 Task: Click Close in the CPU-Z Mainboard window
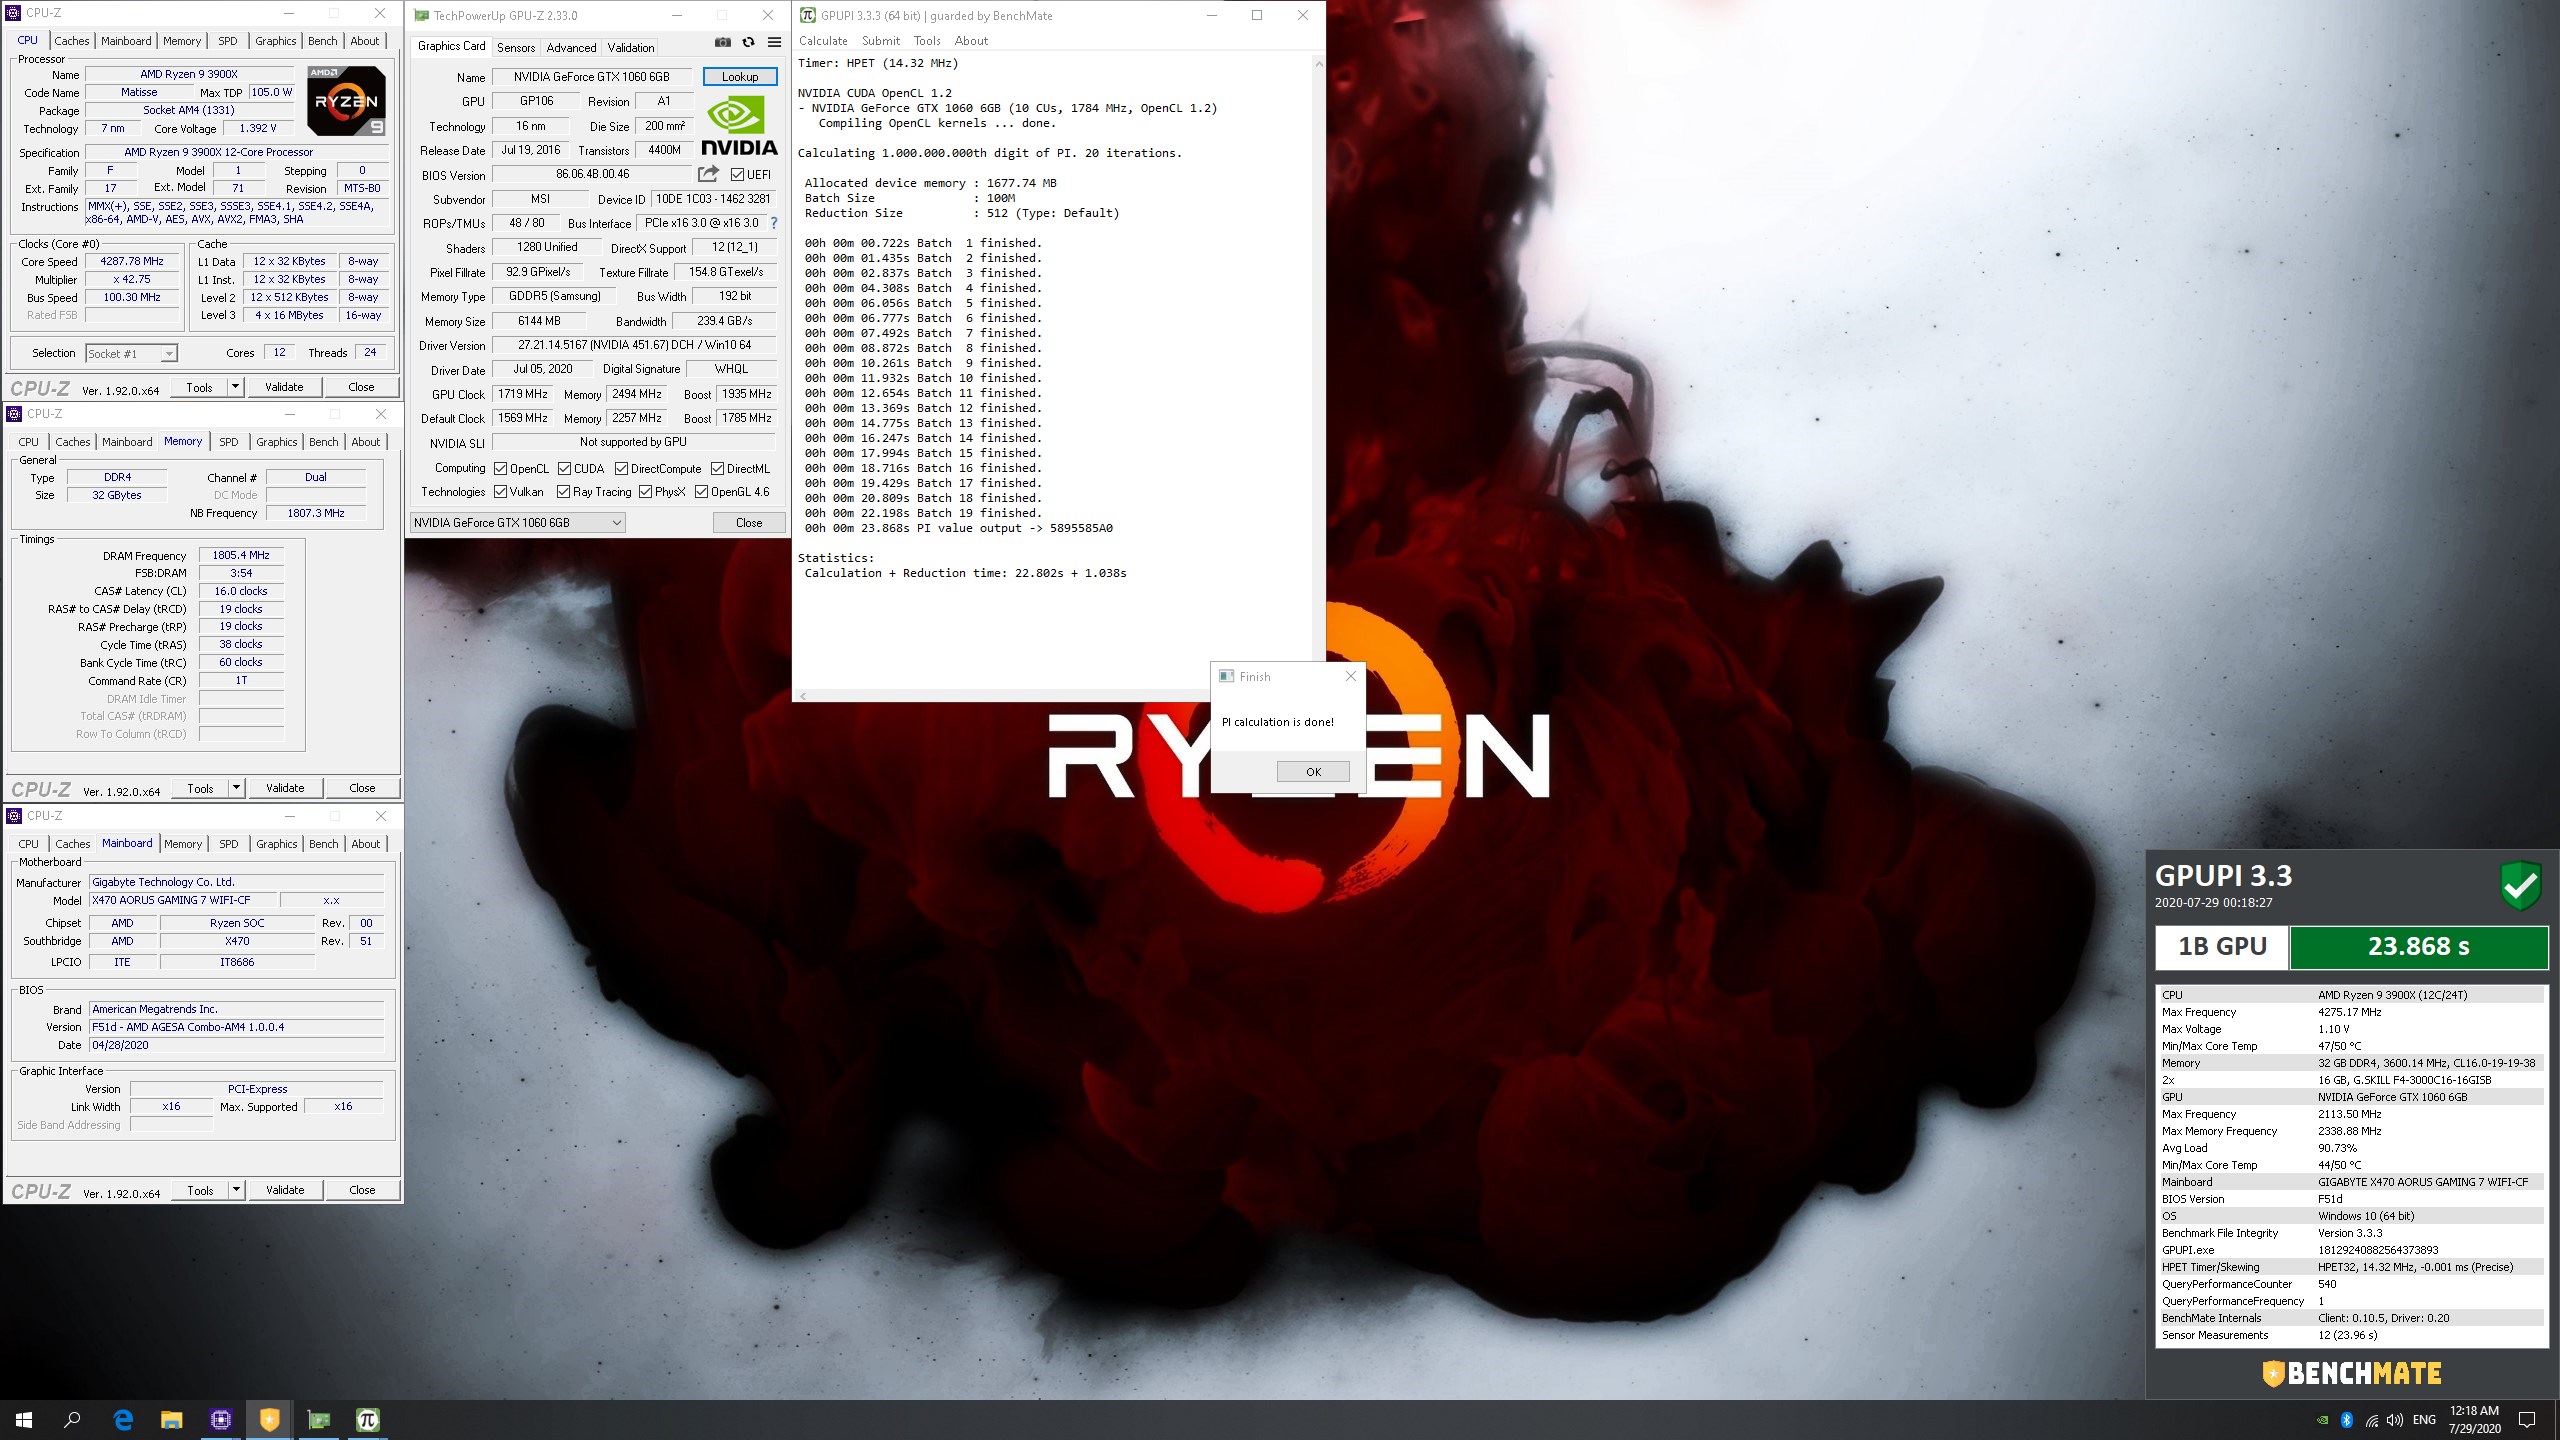click(x=362, y=1190)
